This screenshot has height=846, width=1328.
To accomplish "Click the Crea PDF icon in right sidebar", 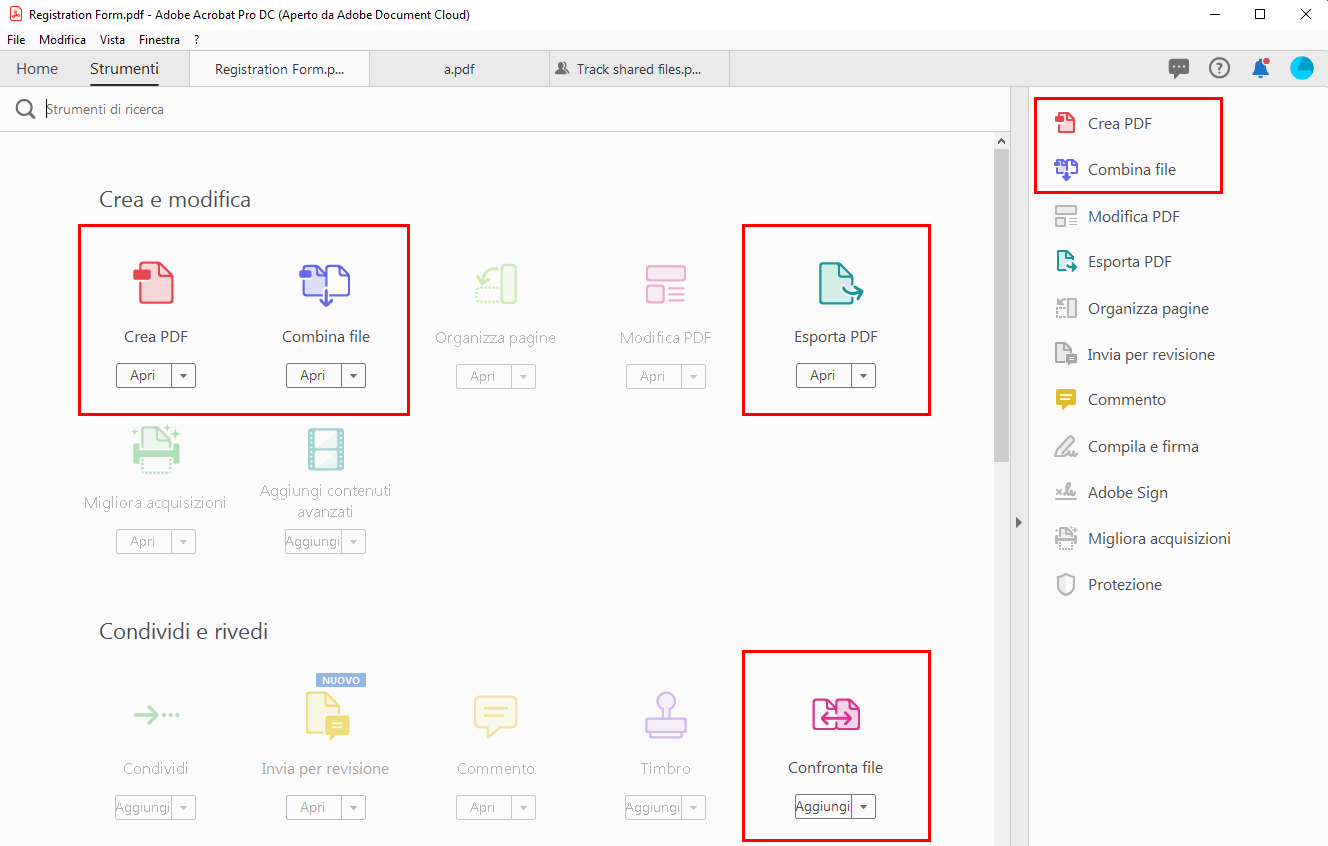I will pos(1066,123).
